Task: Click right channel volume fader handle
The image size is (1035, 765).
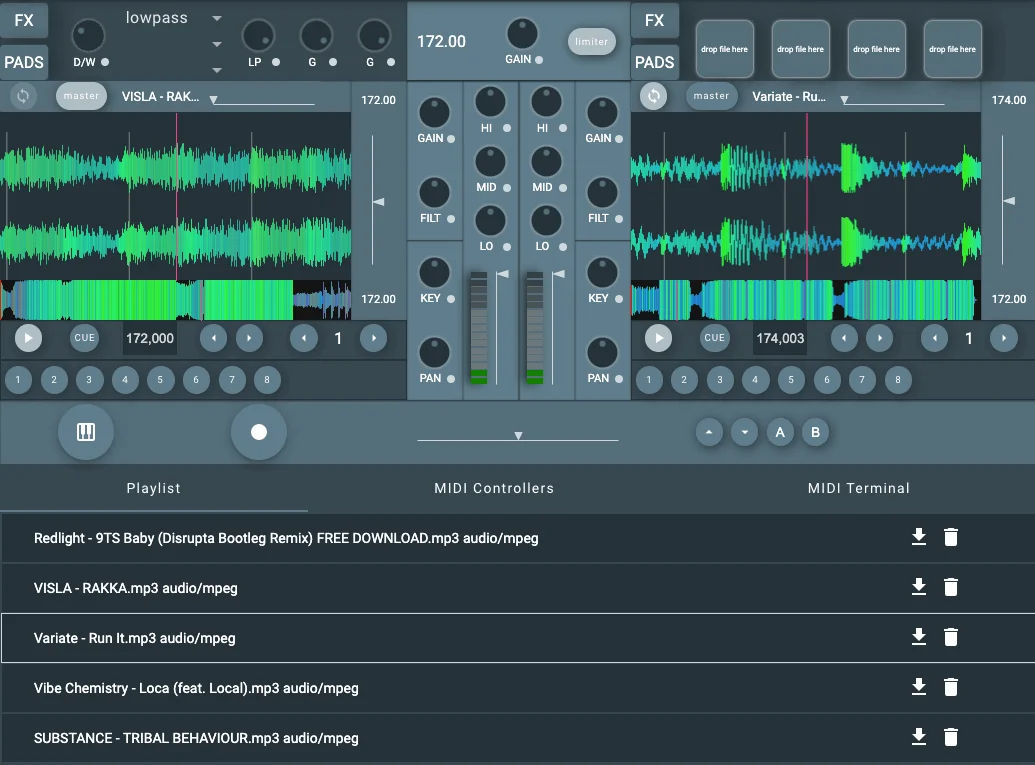Action: click(558, 274)
